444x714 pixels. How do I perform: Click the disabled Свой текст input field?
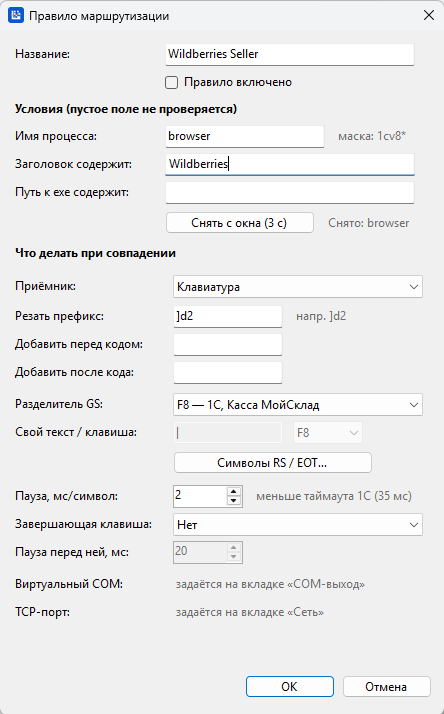click(228, 433)
